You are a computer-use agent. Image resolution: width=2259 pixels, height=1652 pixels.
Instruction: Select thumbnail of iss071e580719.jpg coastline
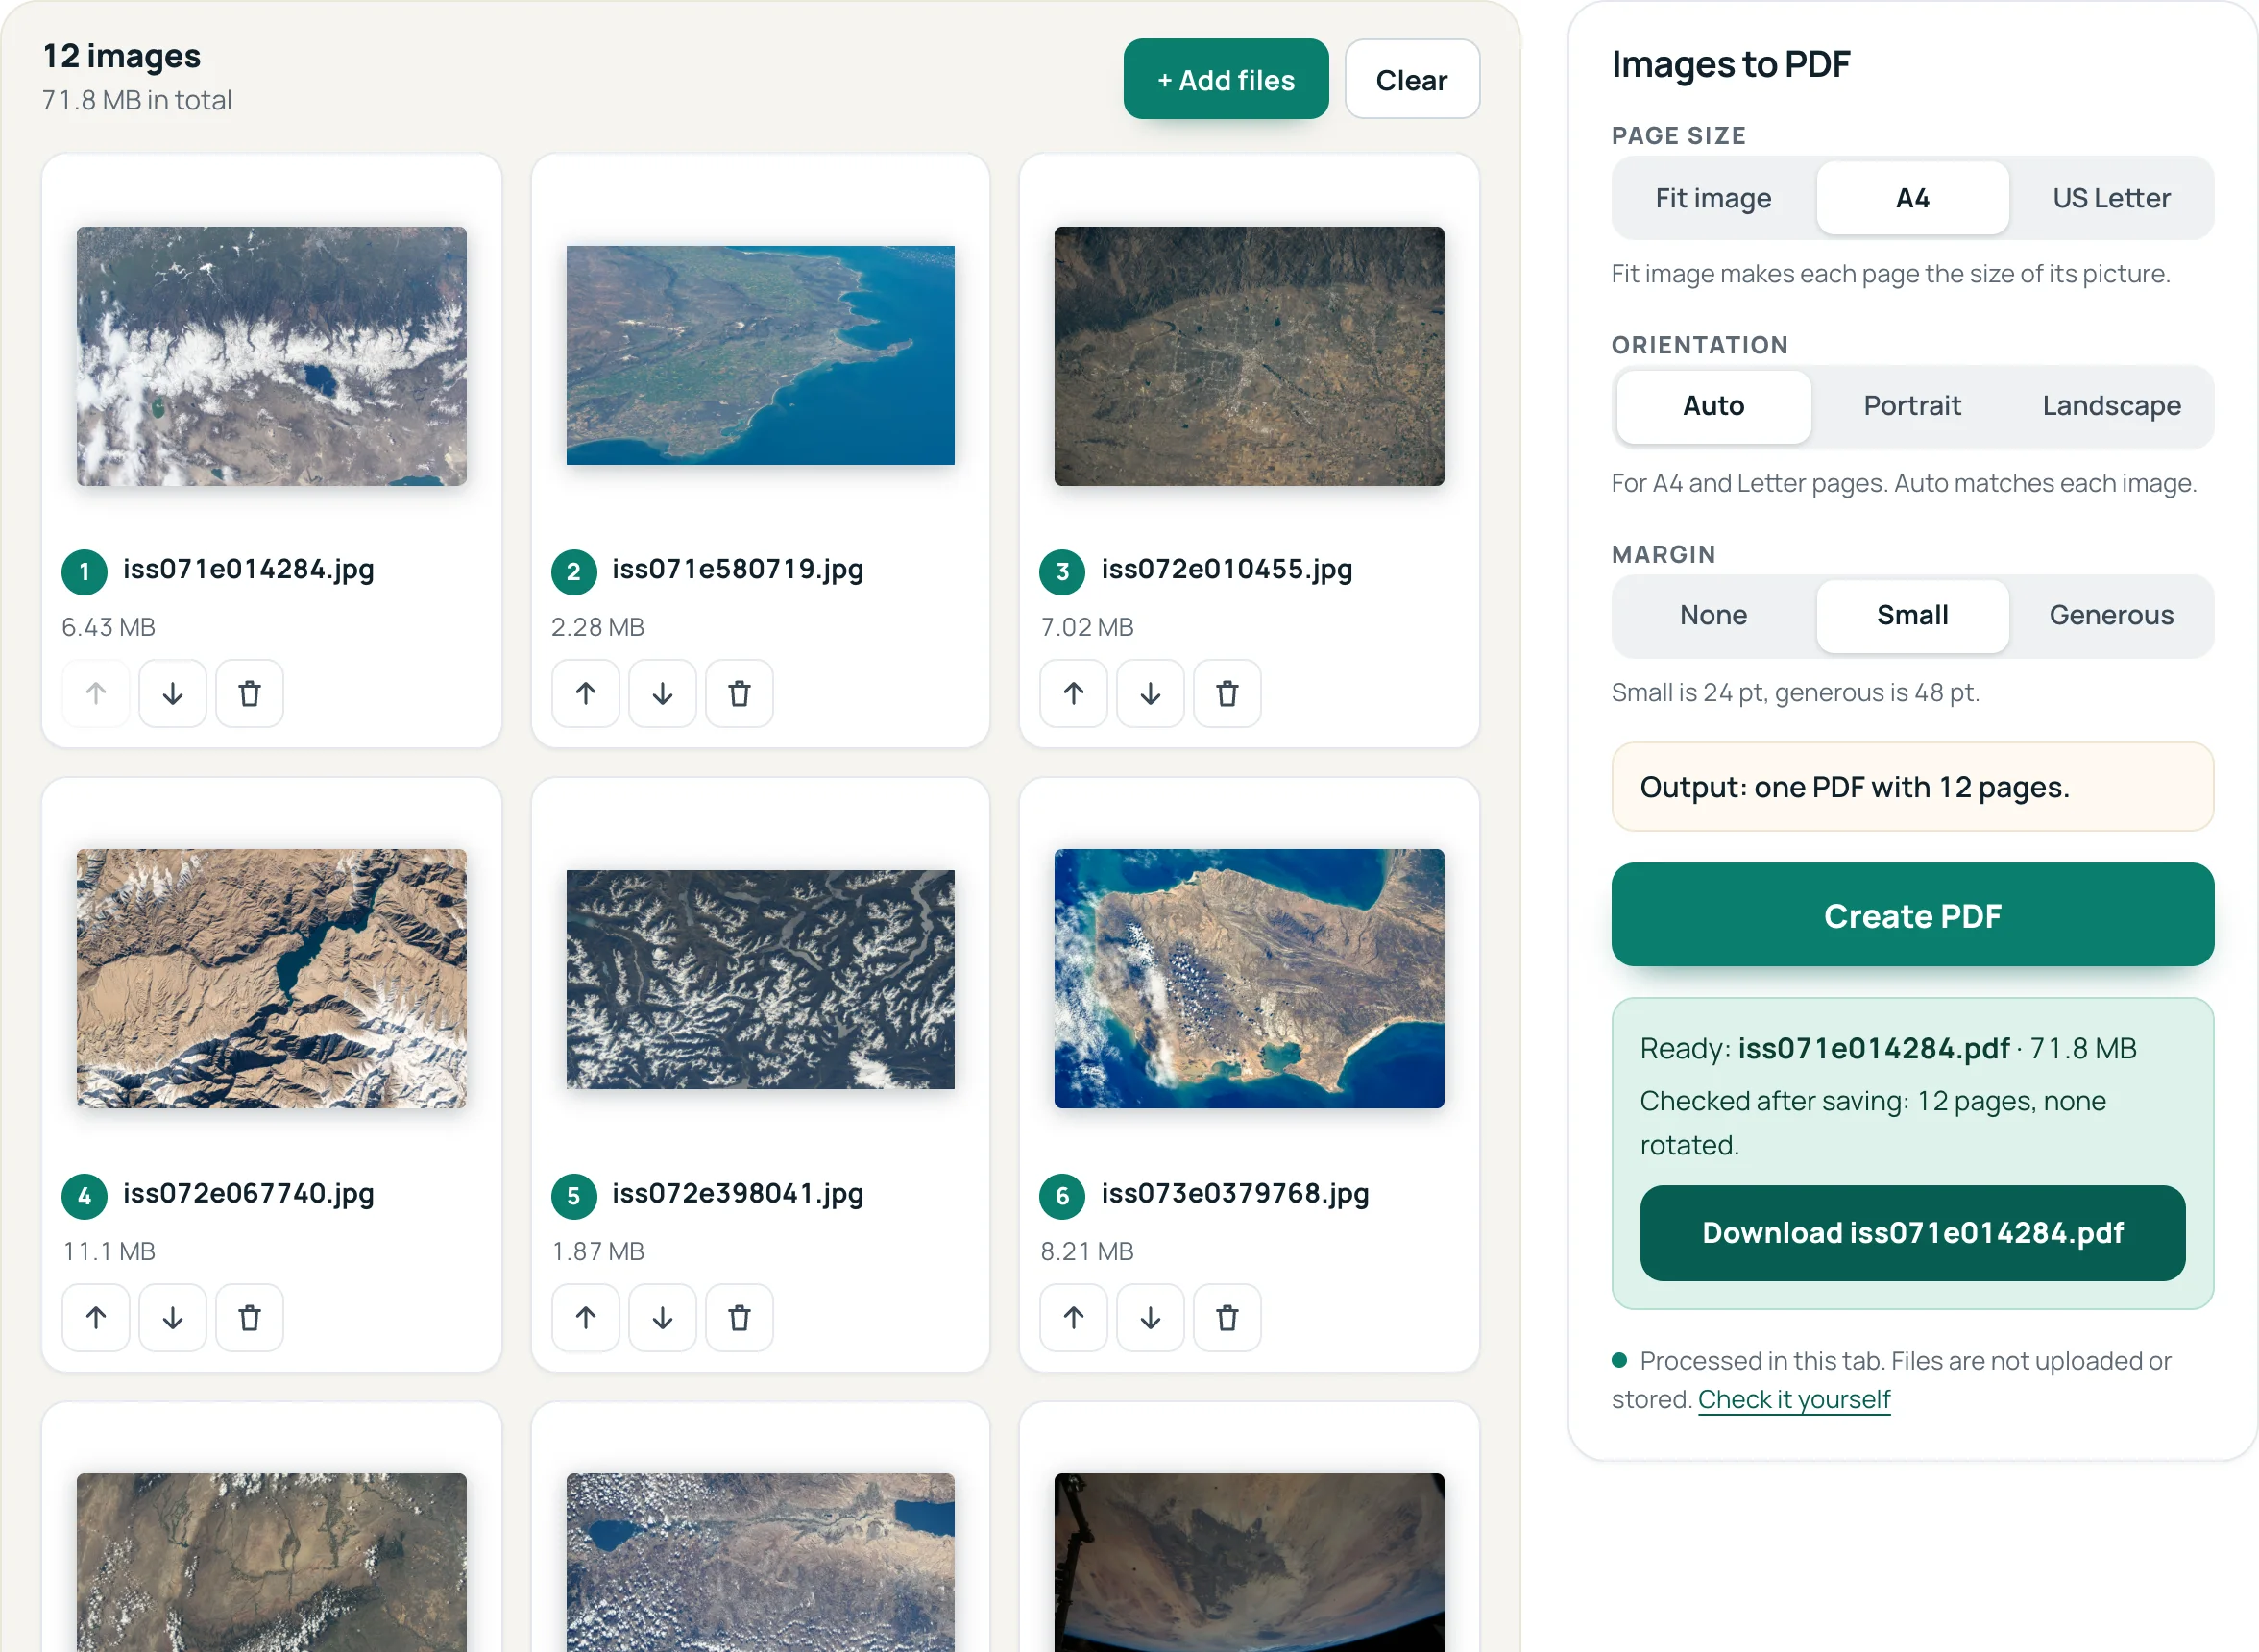coord(760,356)
